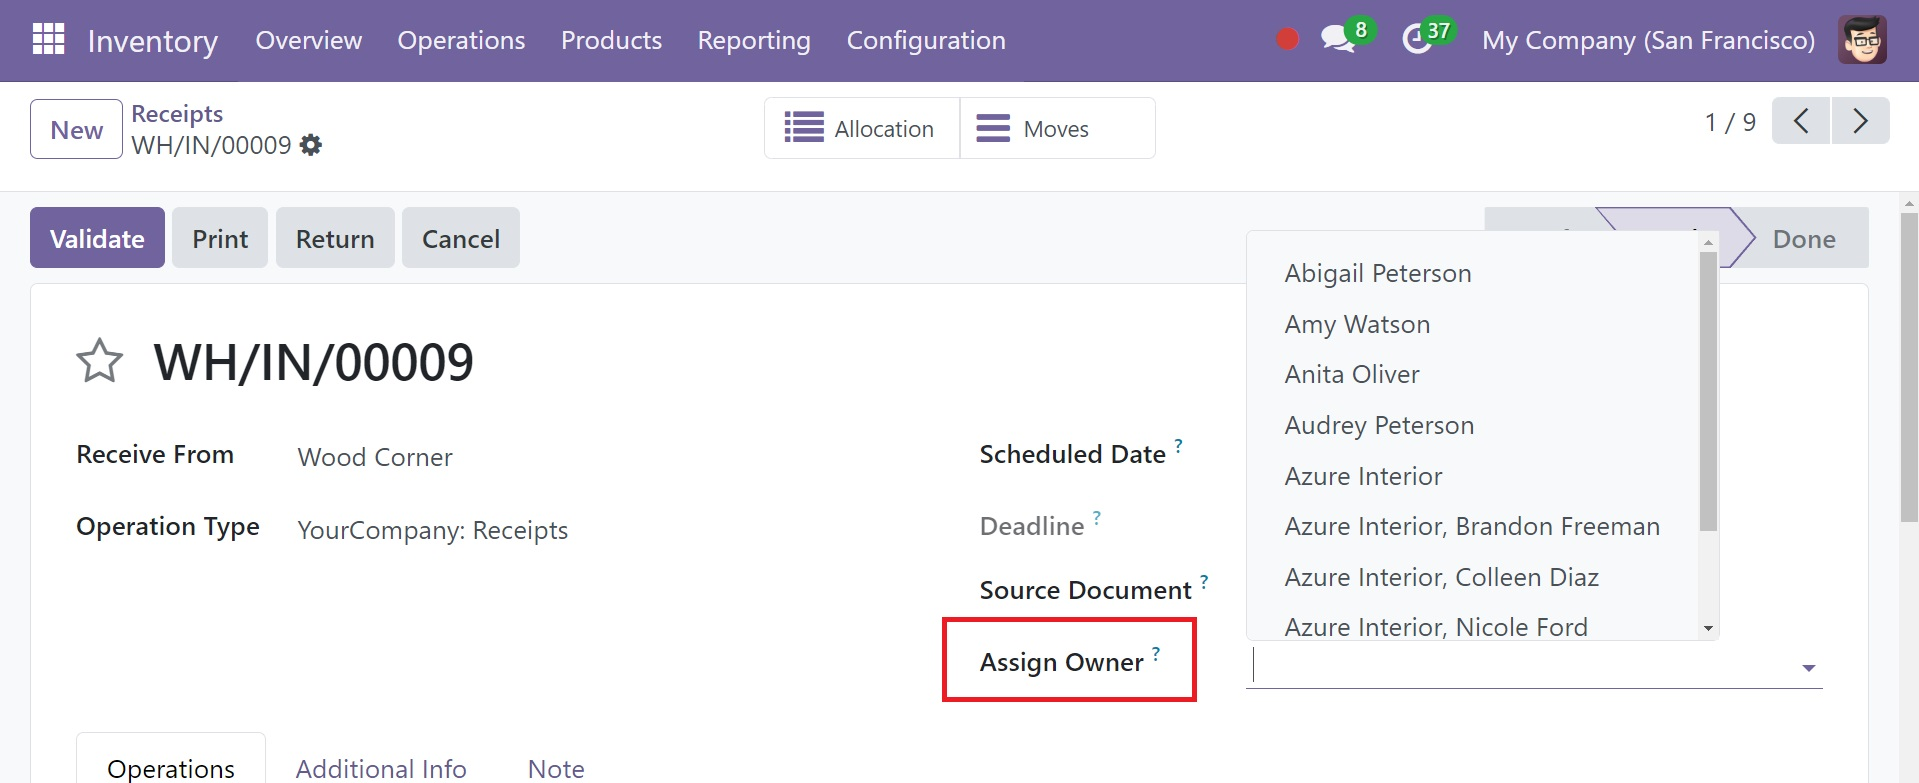This screenshot has height=783, width=1919.
Task: Click the dropdown list scroll-up arrow
Action: click(x=1708, y=242)
